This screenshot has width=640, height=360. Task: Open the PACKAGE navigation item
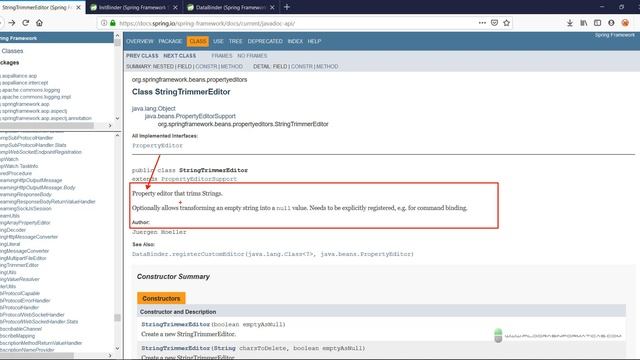coord(170,41)
